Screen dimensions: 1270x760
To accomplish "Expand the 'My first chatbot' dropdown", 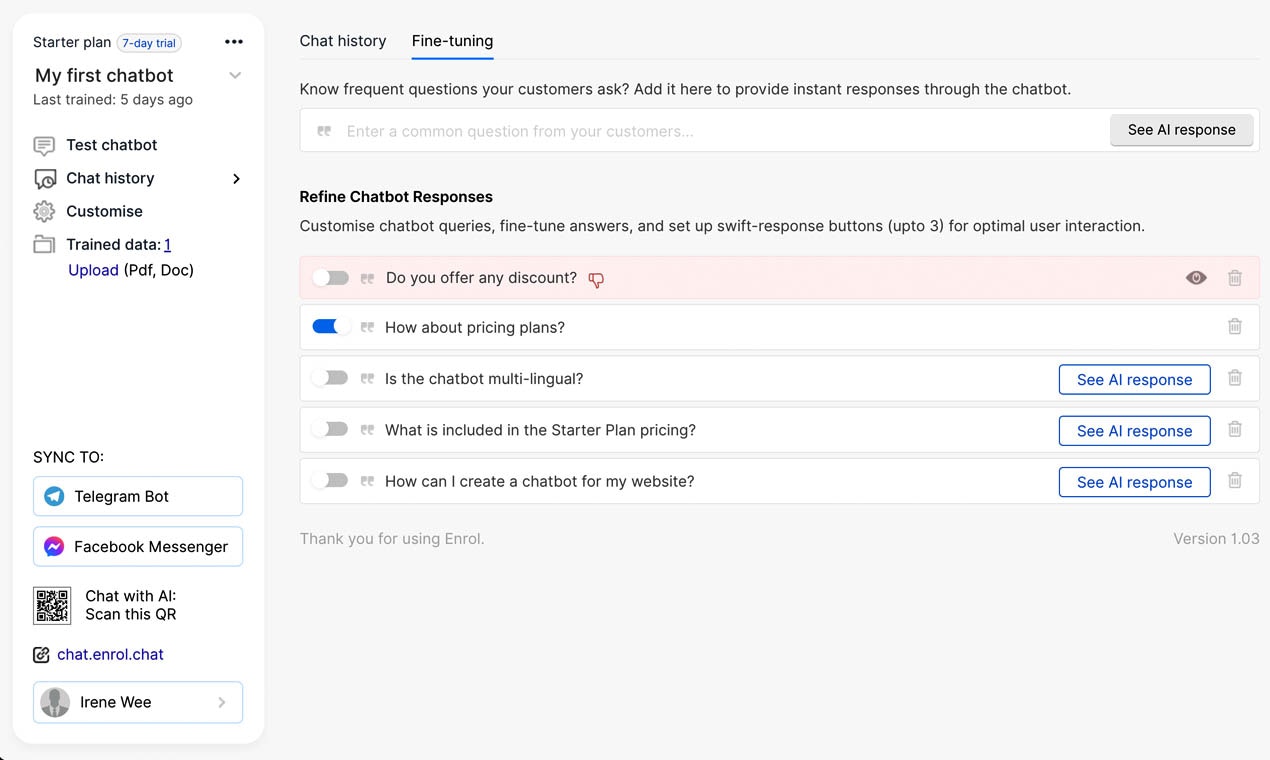I will point(235,76).
